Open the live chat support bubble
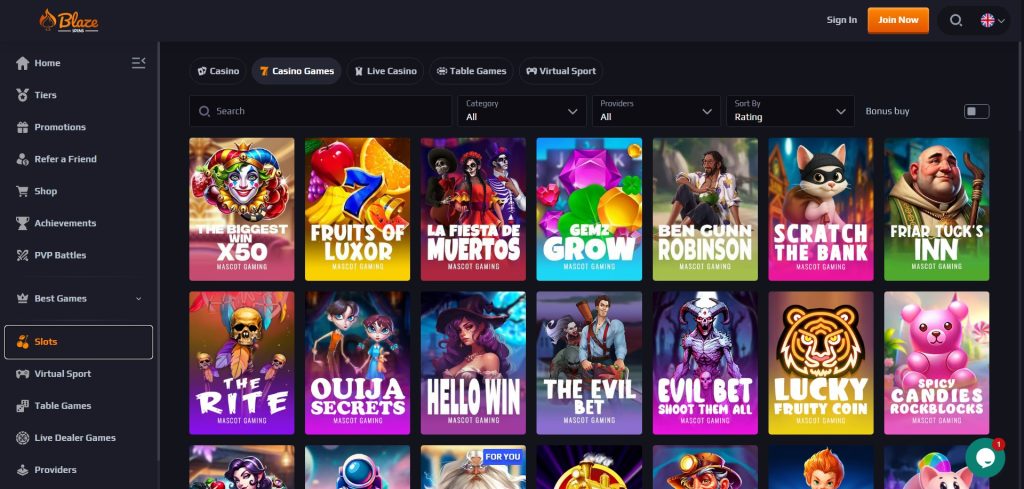 pos(985,457)
